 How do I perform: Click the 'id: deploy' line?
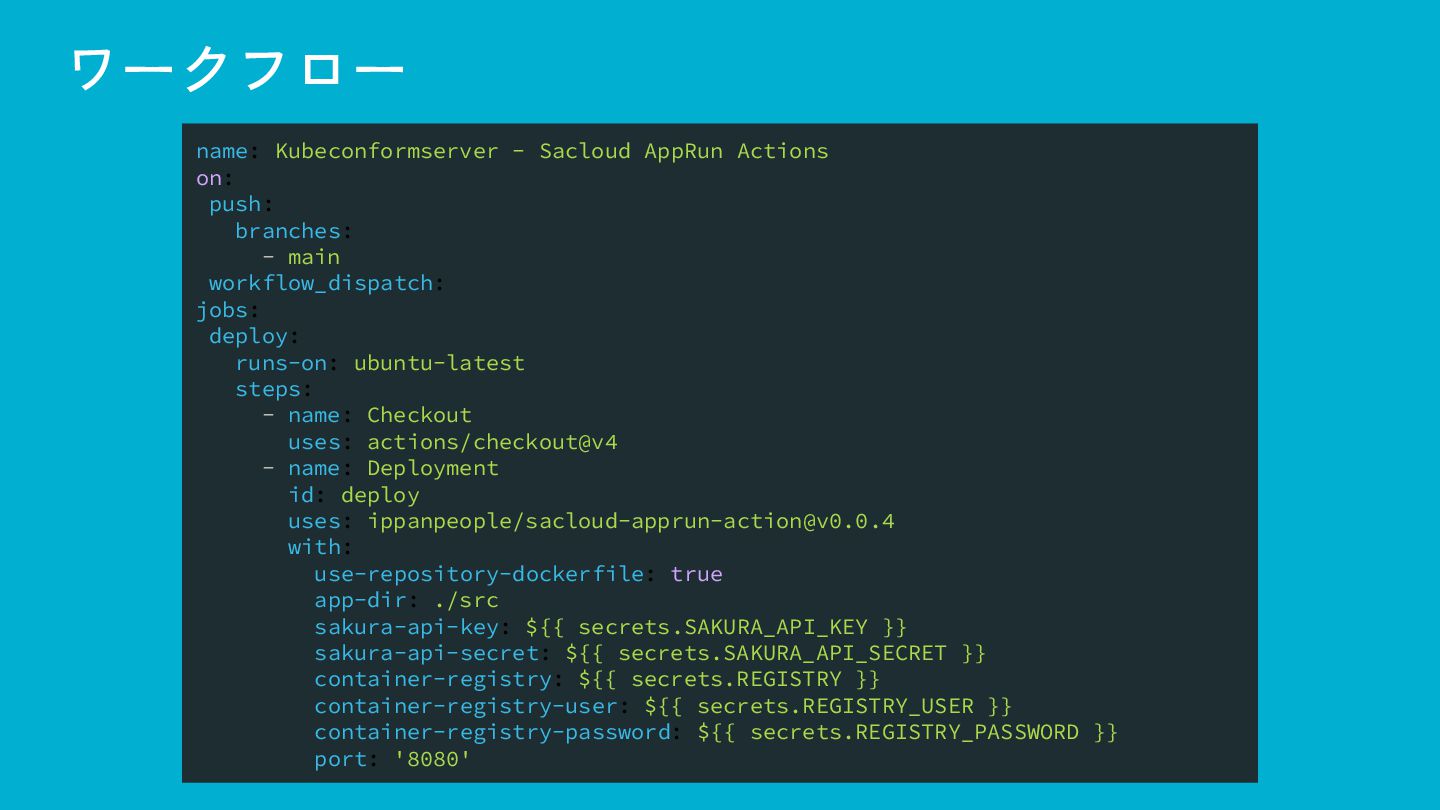coord(354,495)
